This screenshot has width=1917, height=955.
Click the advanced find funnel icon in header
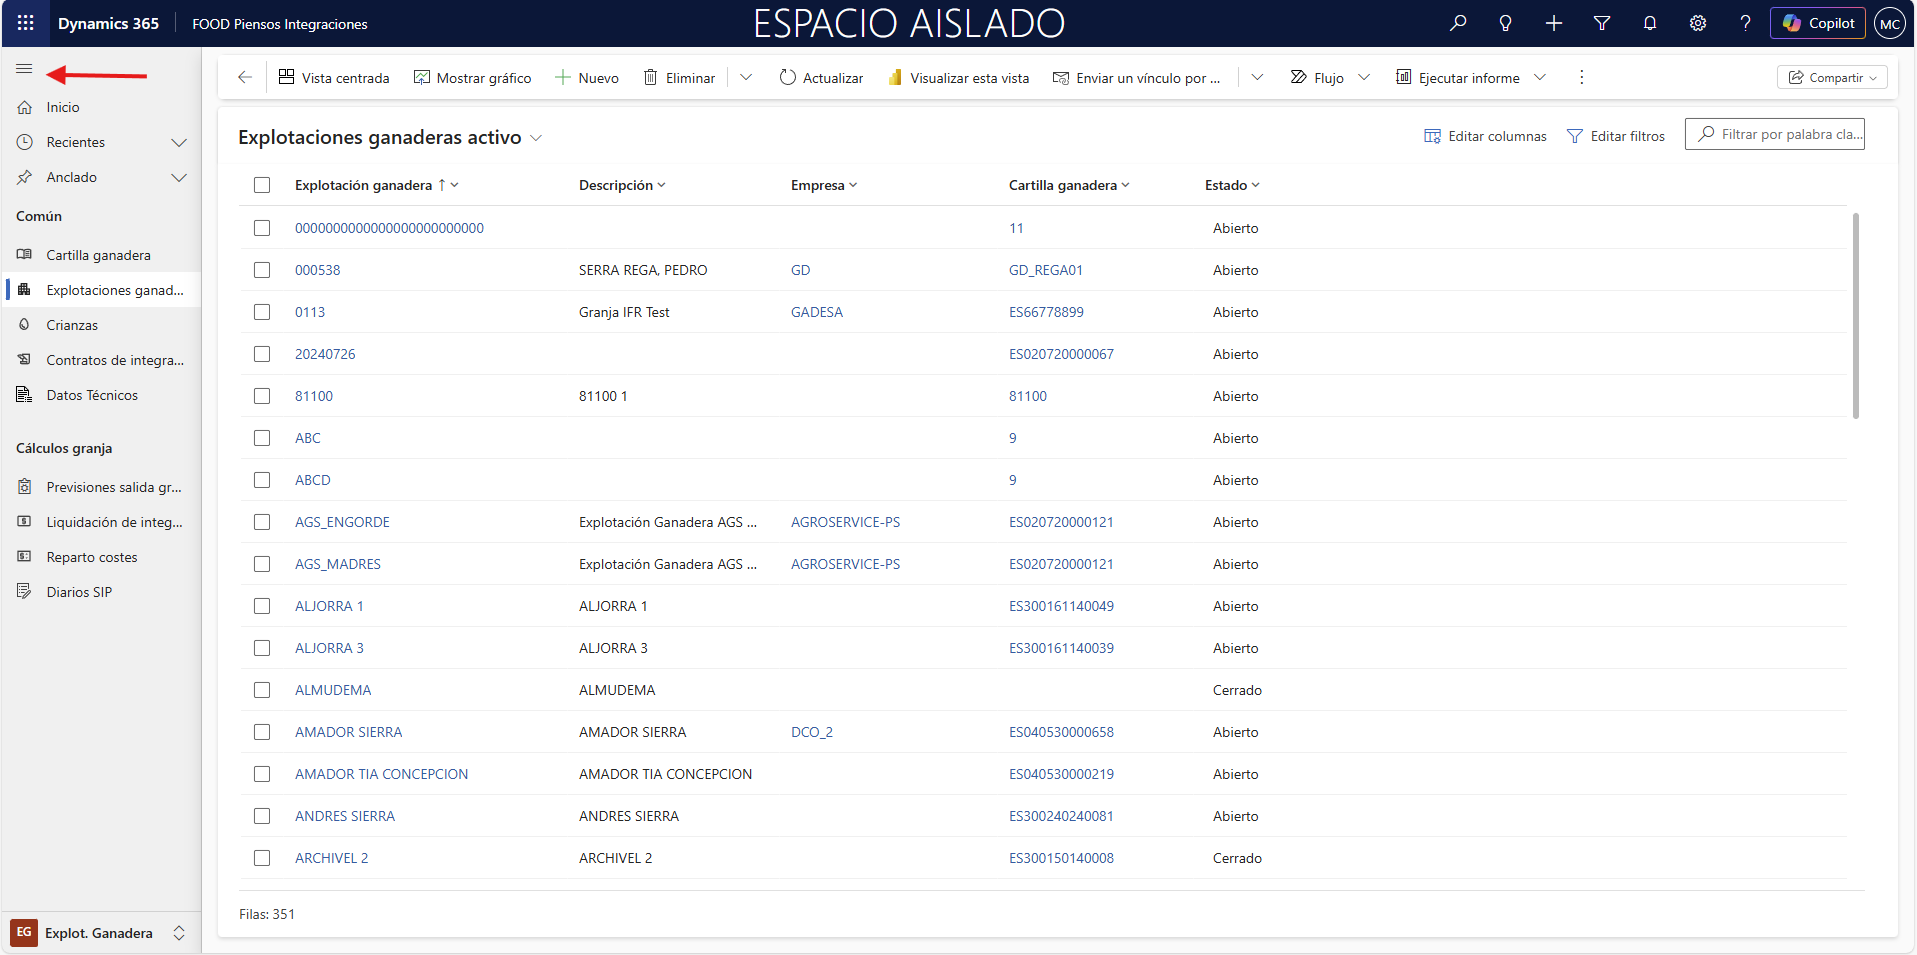(x=1602, y=23)
